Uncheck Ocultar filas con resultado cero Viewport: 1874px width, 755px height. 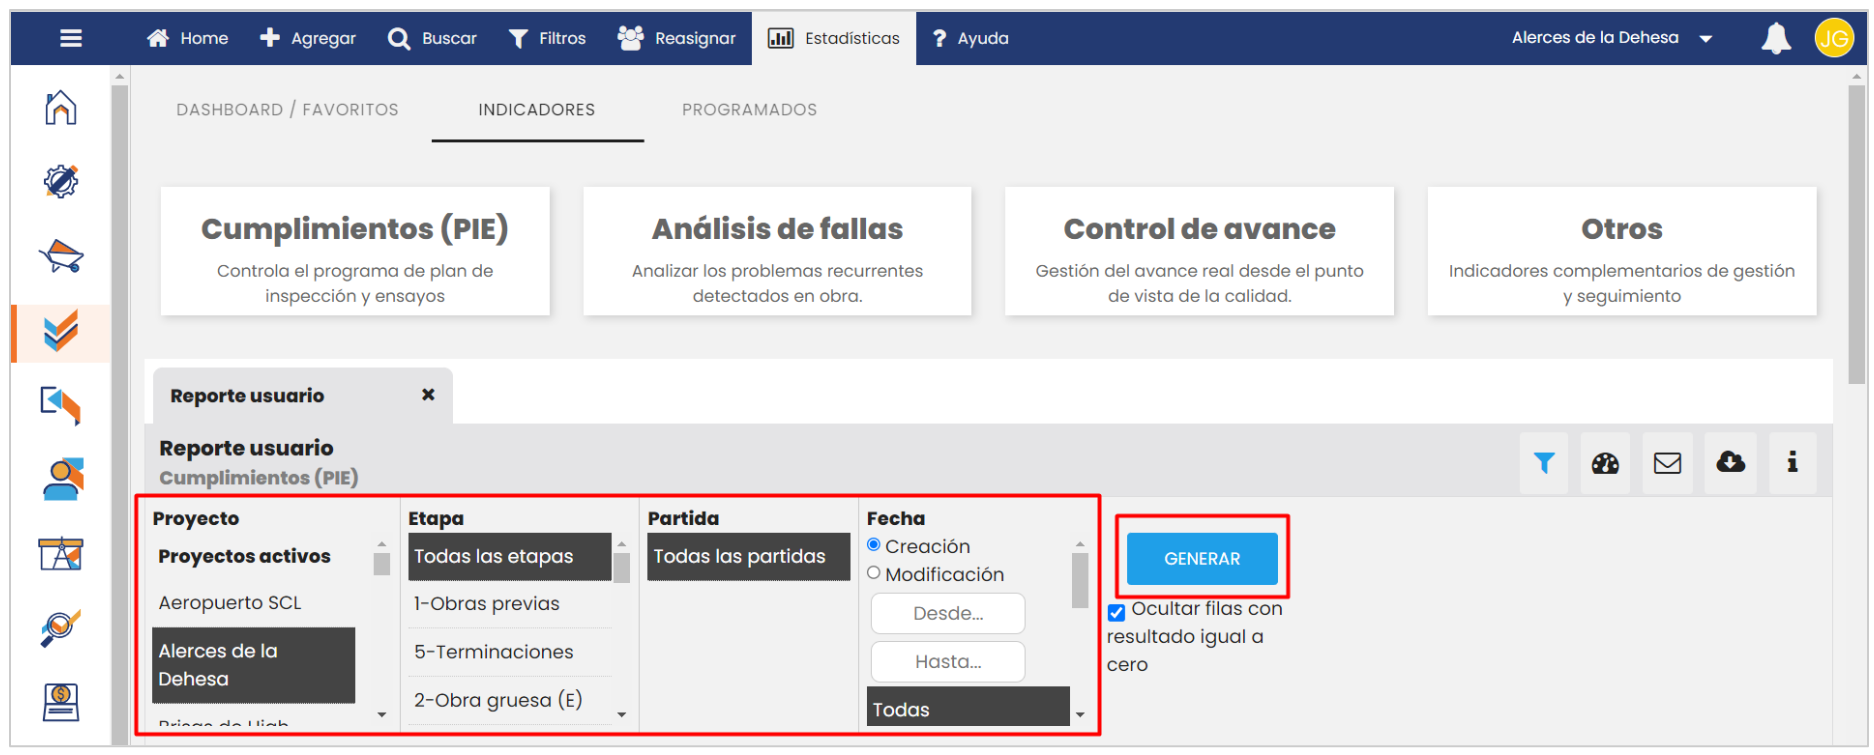pos(1117,612)
